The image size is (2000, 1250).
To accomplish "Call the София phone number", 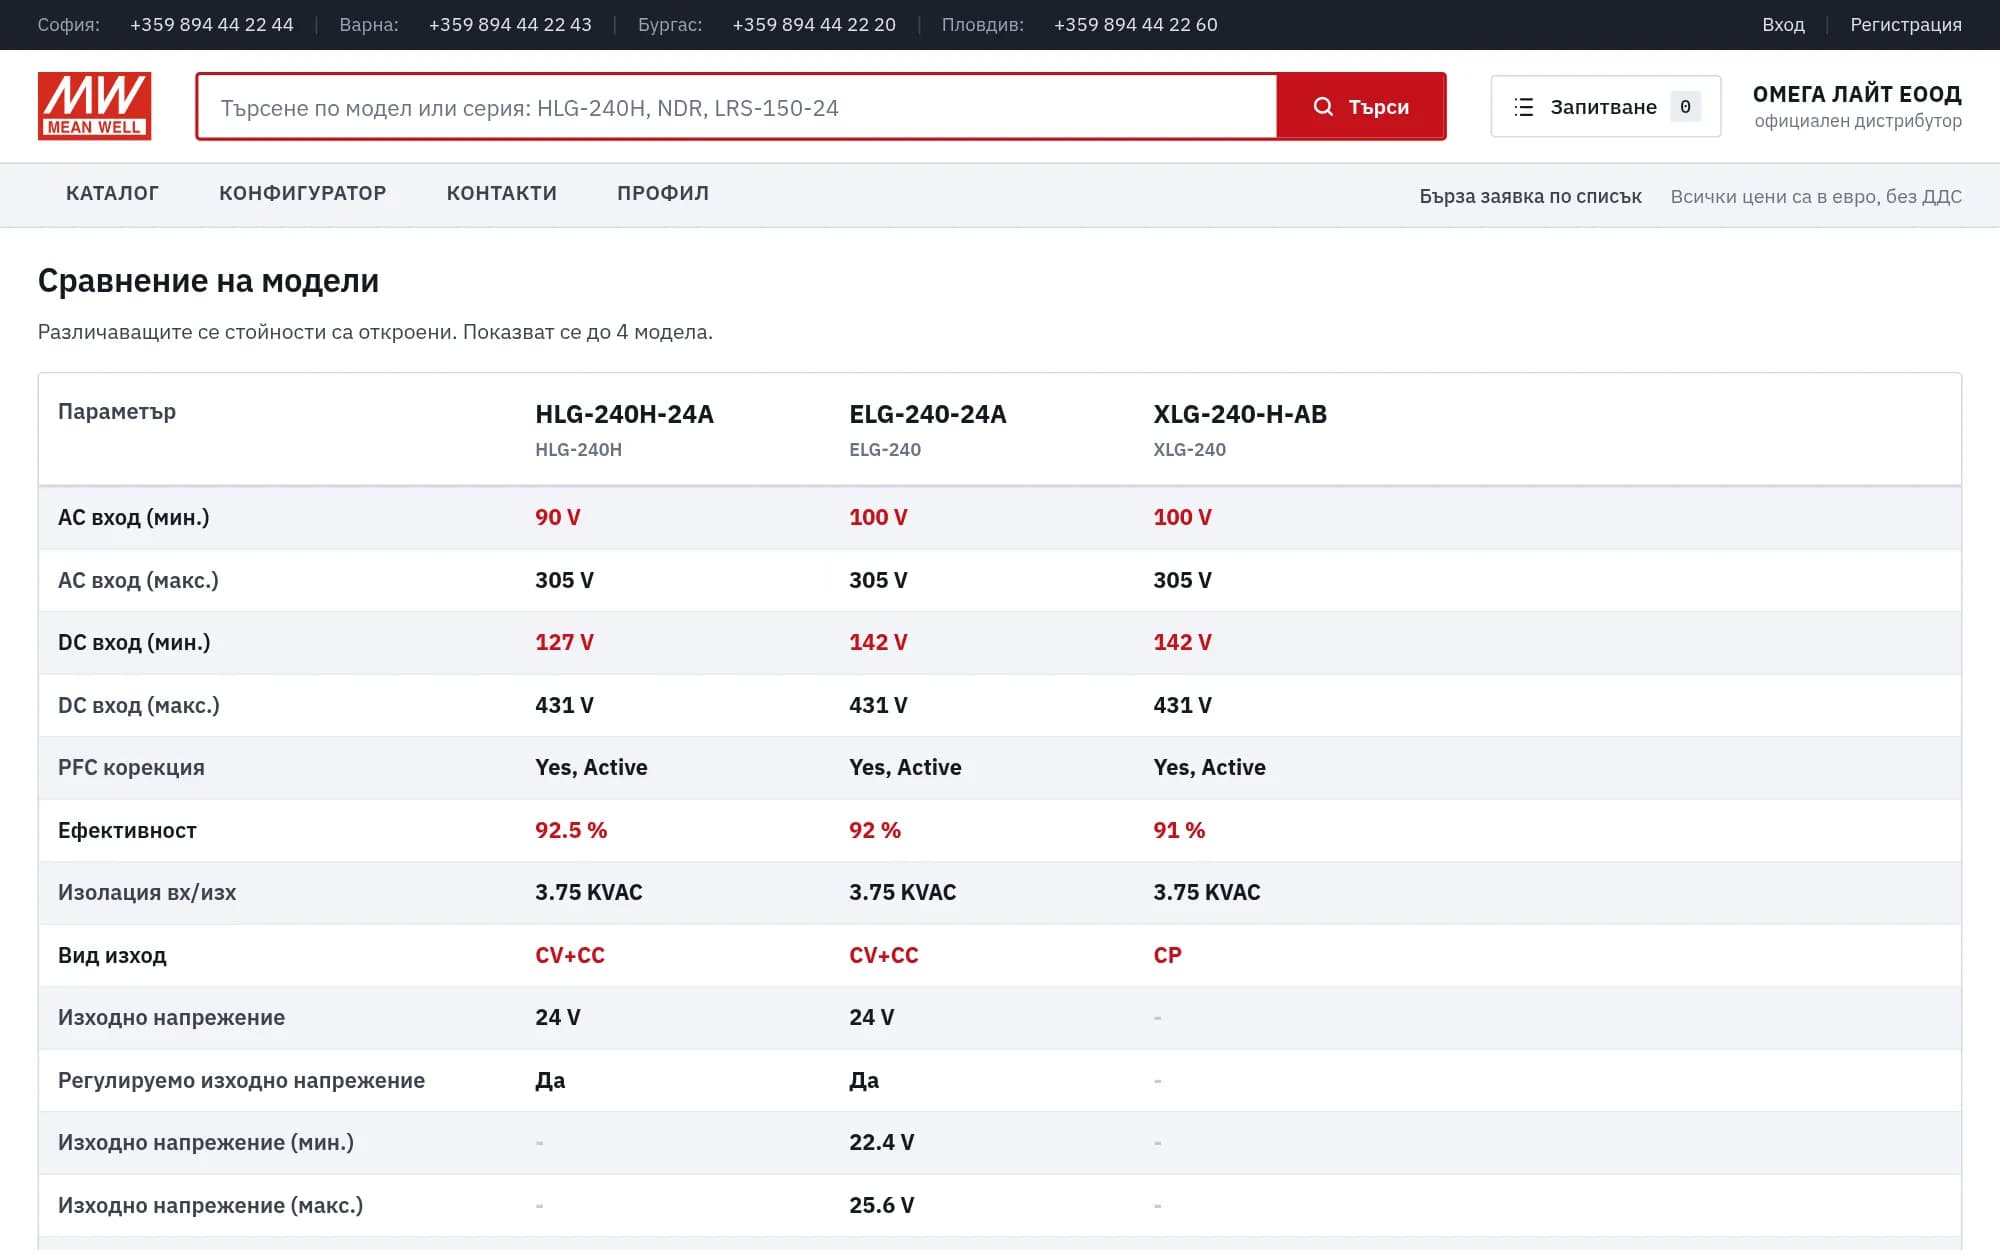I will (x=212, y=25).
